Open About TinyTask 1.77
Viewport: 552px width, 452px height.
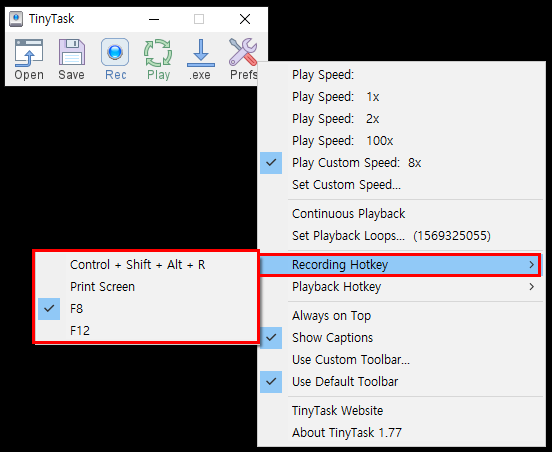401,433
